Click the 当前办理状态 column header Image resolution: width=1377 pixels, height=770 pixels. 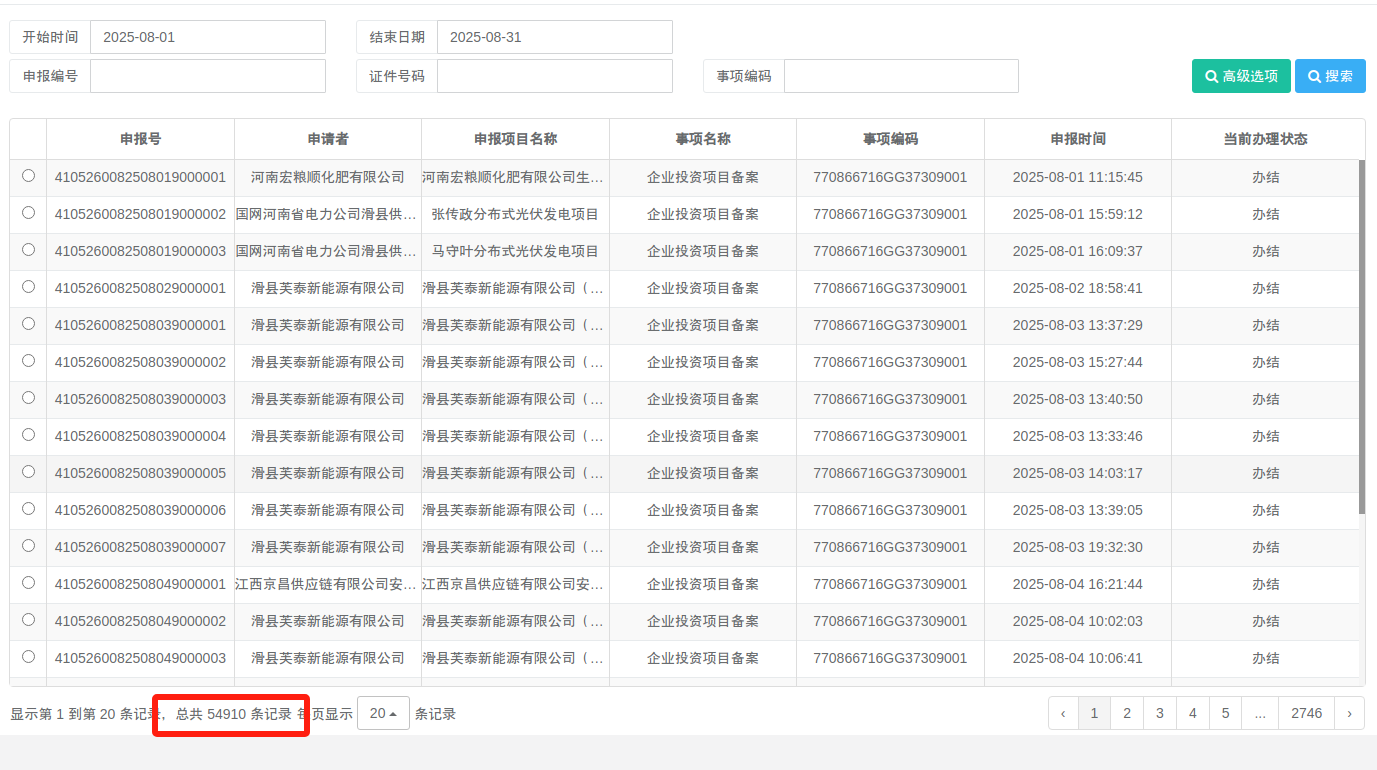click(x=1265, y=139)
